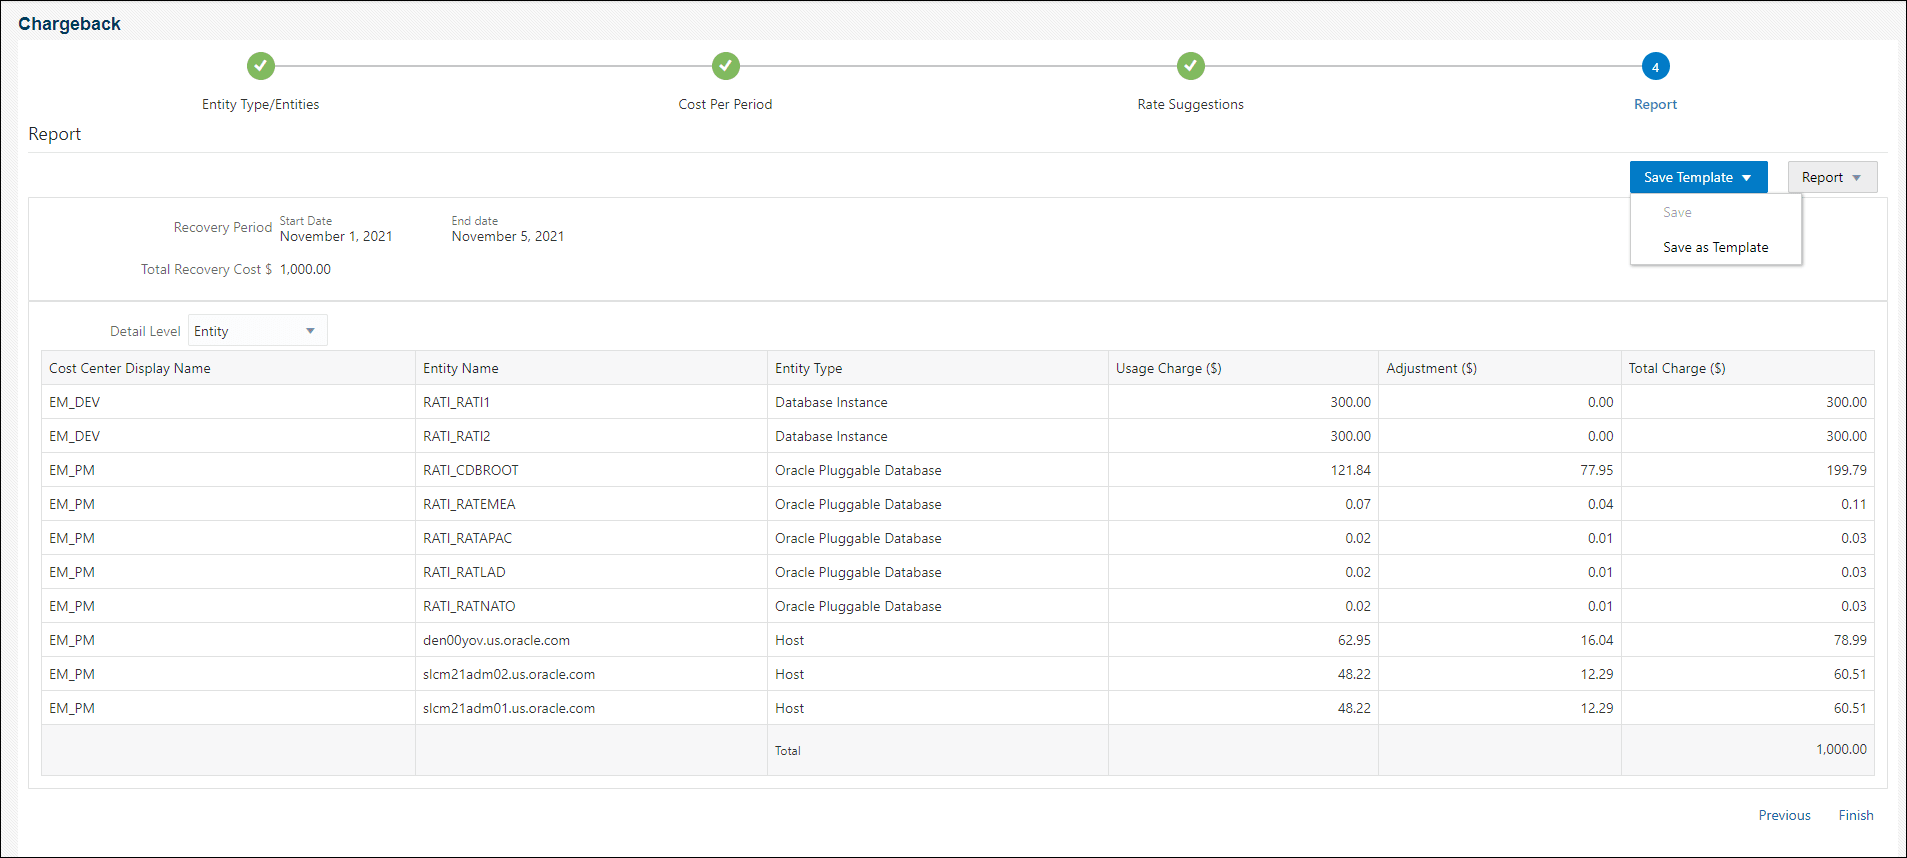Screen dimensions: 1907x858
Task: Click the Report step label
Action: tap(1655, 104)
